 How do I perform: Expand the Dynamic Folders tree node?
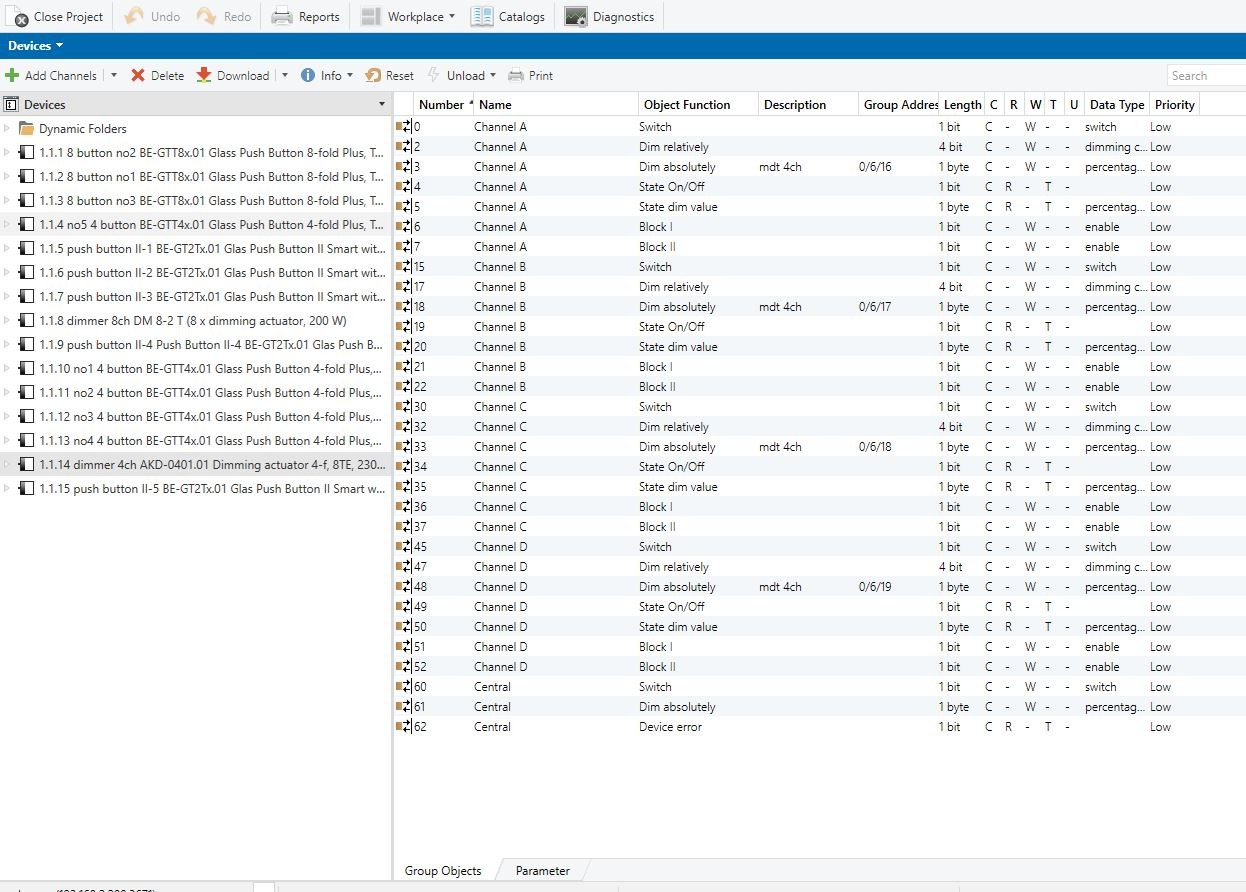click(x=8, y=129)
